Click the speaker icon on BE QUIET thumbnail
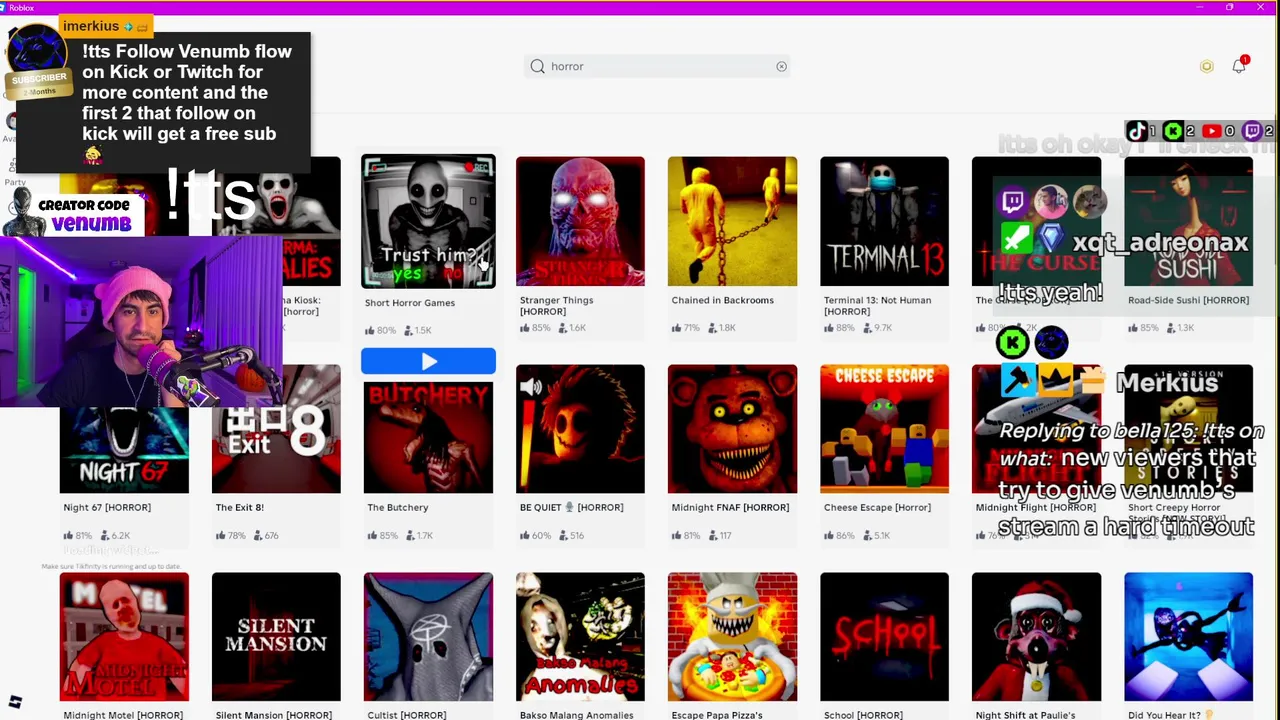1280x720 pixels. (531, 388)
